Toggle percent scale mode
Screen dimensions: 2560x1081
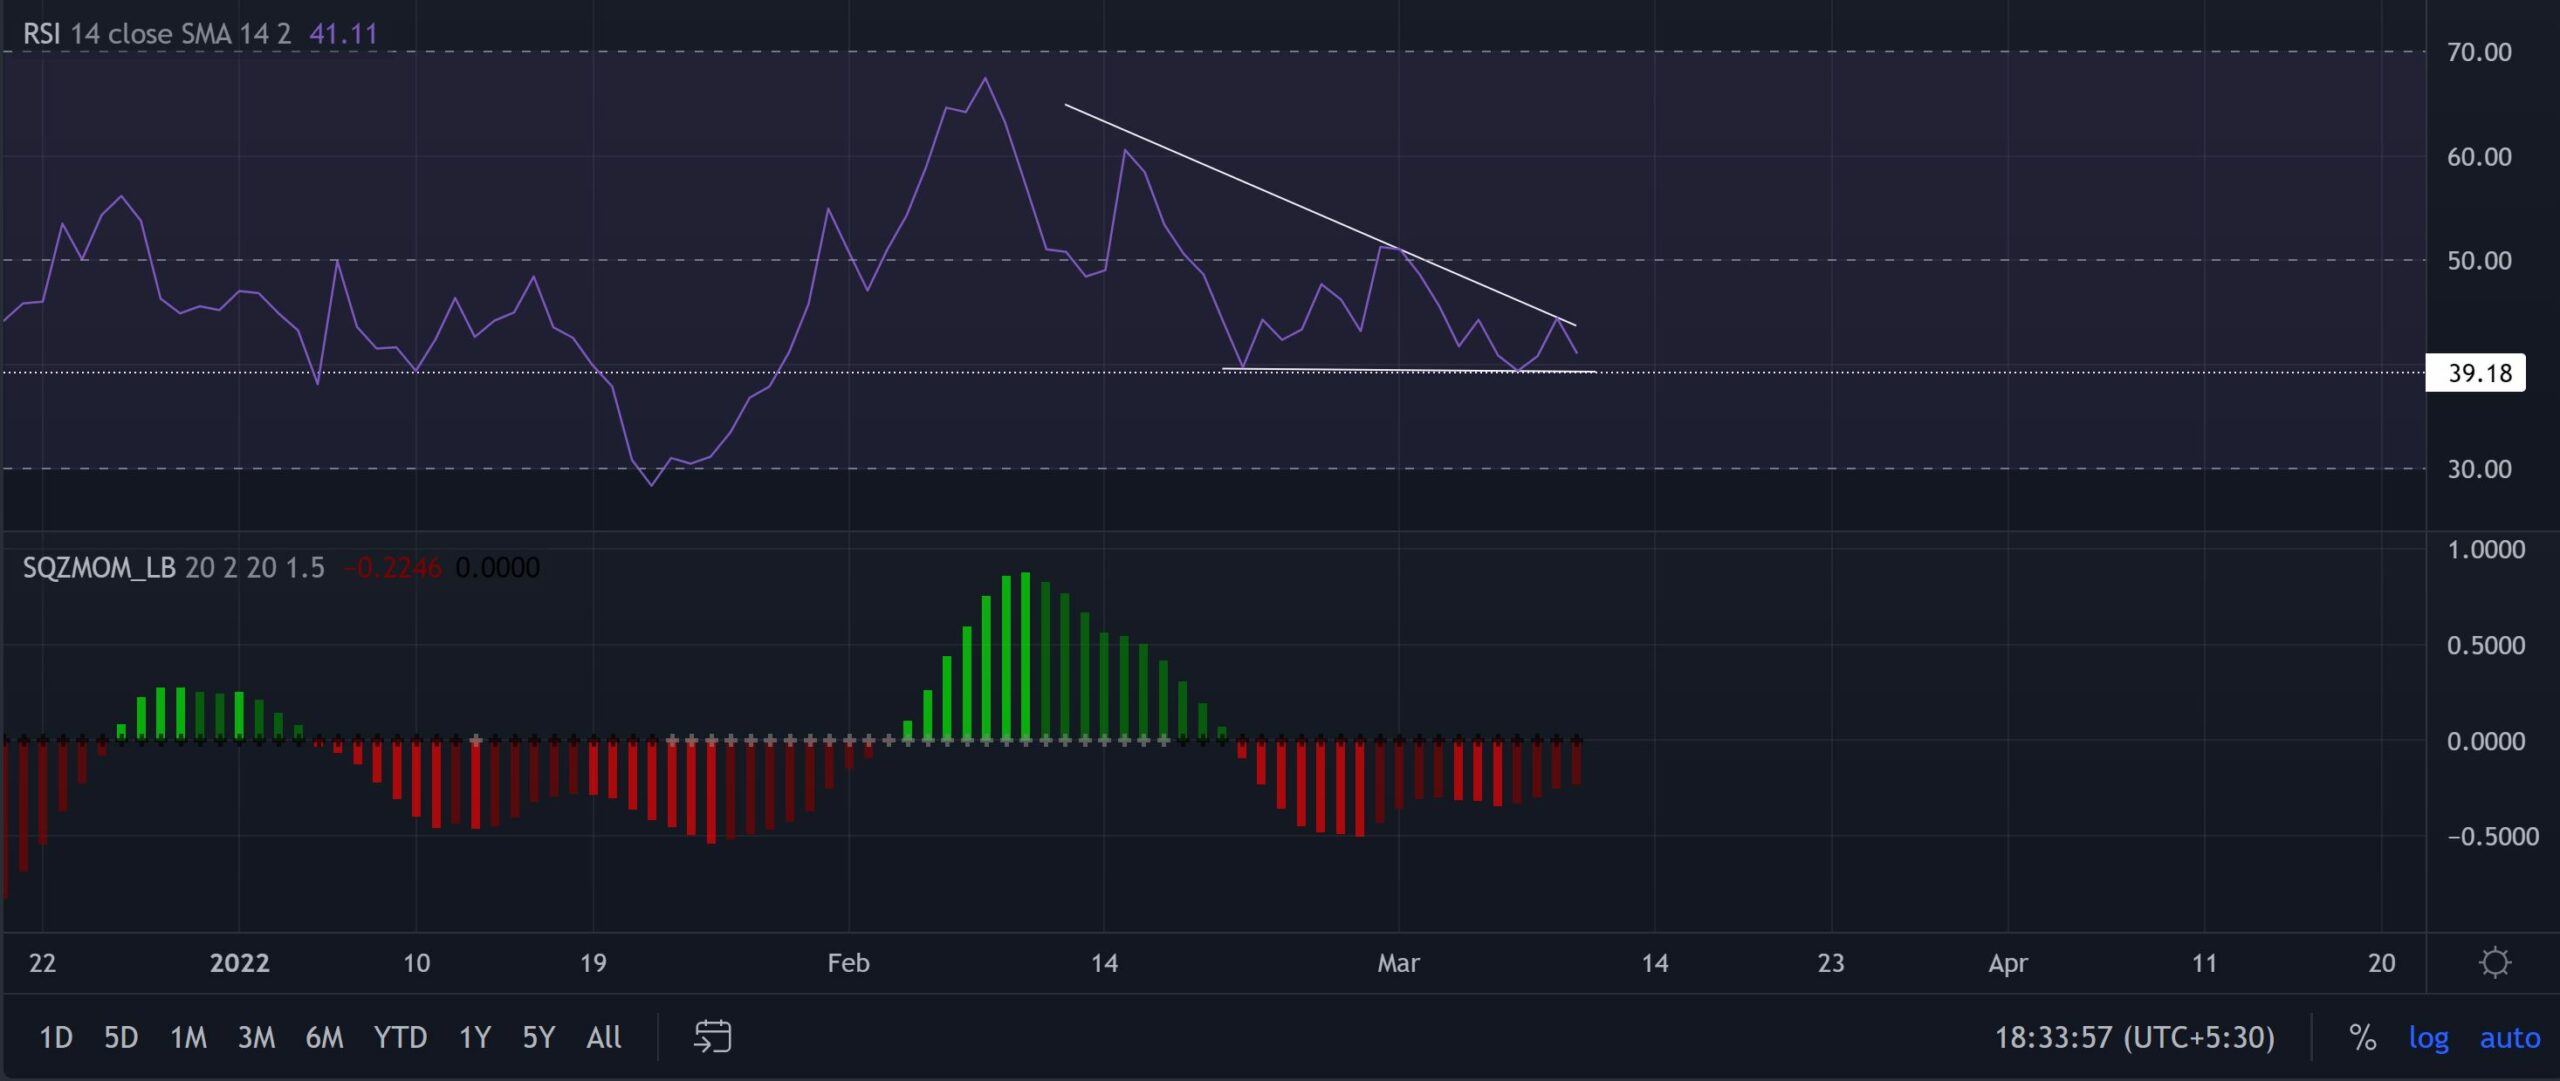[2362, 1037]
